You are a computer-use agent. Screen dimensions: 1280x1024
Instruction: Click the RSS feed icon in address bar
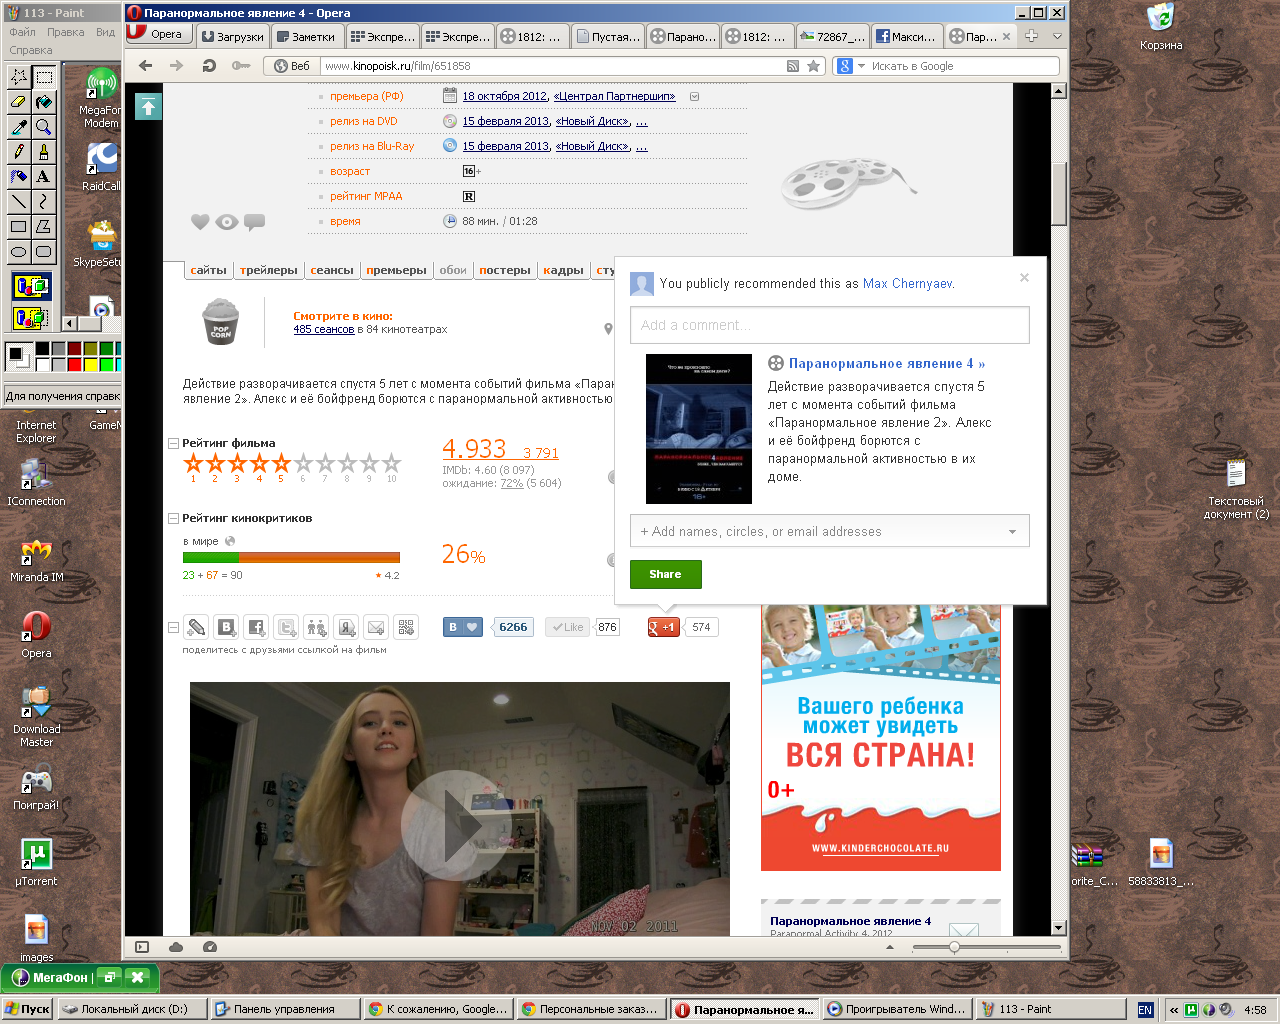793,66
